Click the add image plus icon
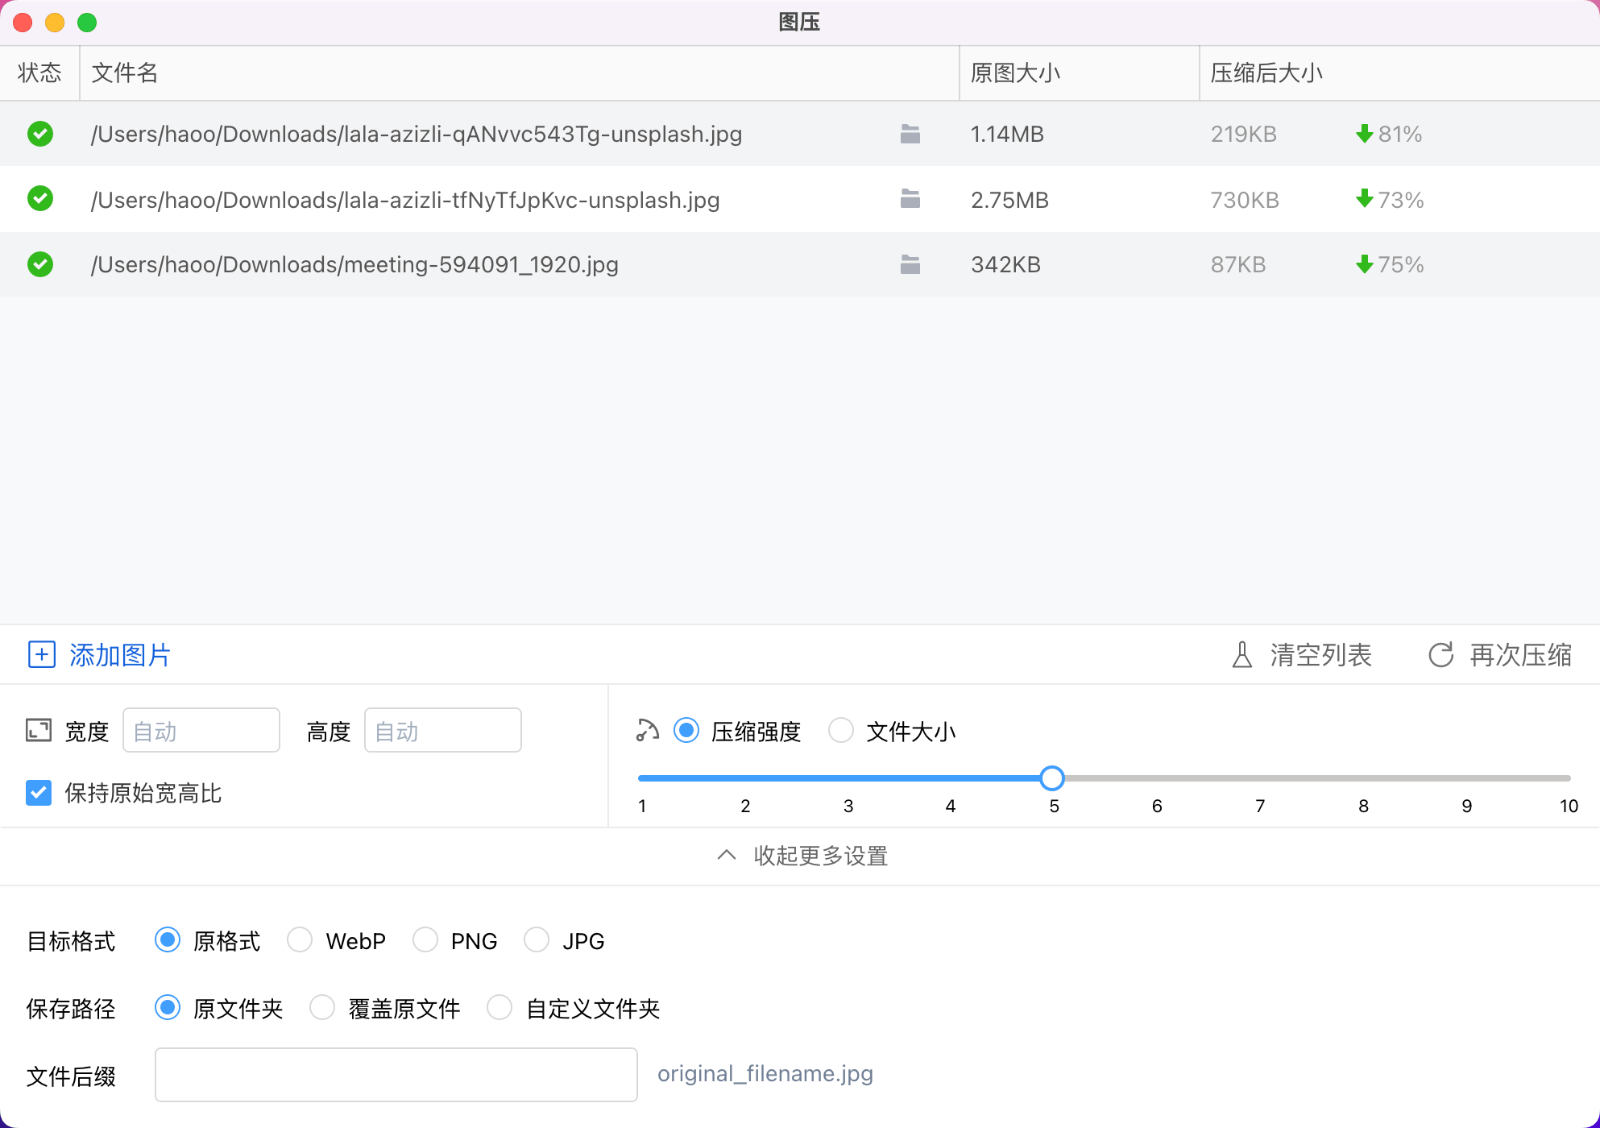This screenshot has width=1600, height=1128. click(41, 655)
